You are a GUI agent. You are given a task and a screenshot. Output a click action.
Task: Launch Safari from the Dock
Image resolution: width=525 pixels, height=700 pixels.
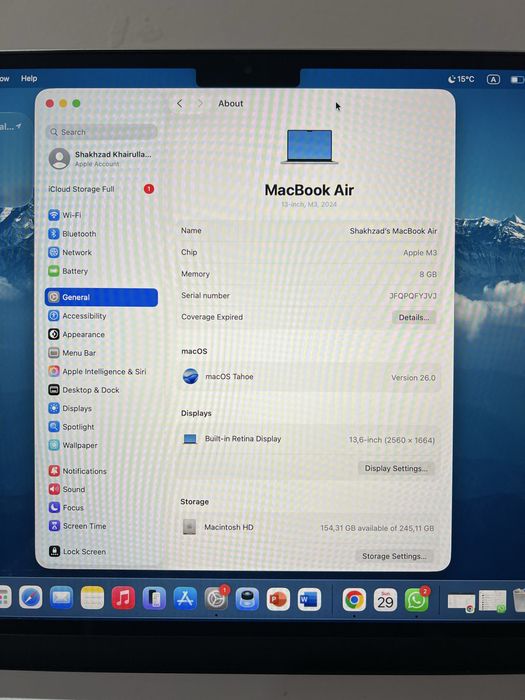click(30, 598)
